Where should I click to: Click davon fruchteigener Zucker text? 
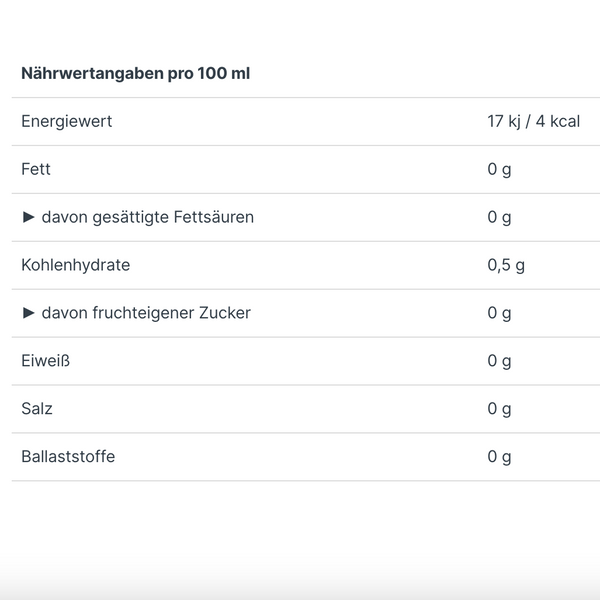[146, 313]
